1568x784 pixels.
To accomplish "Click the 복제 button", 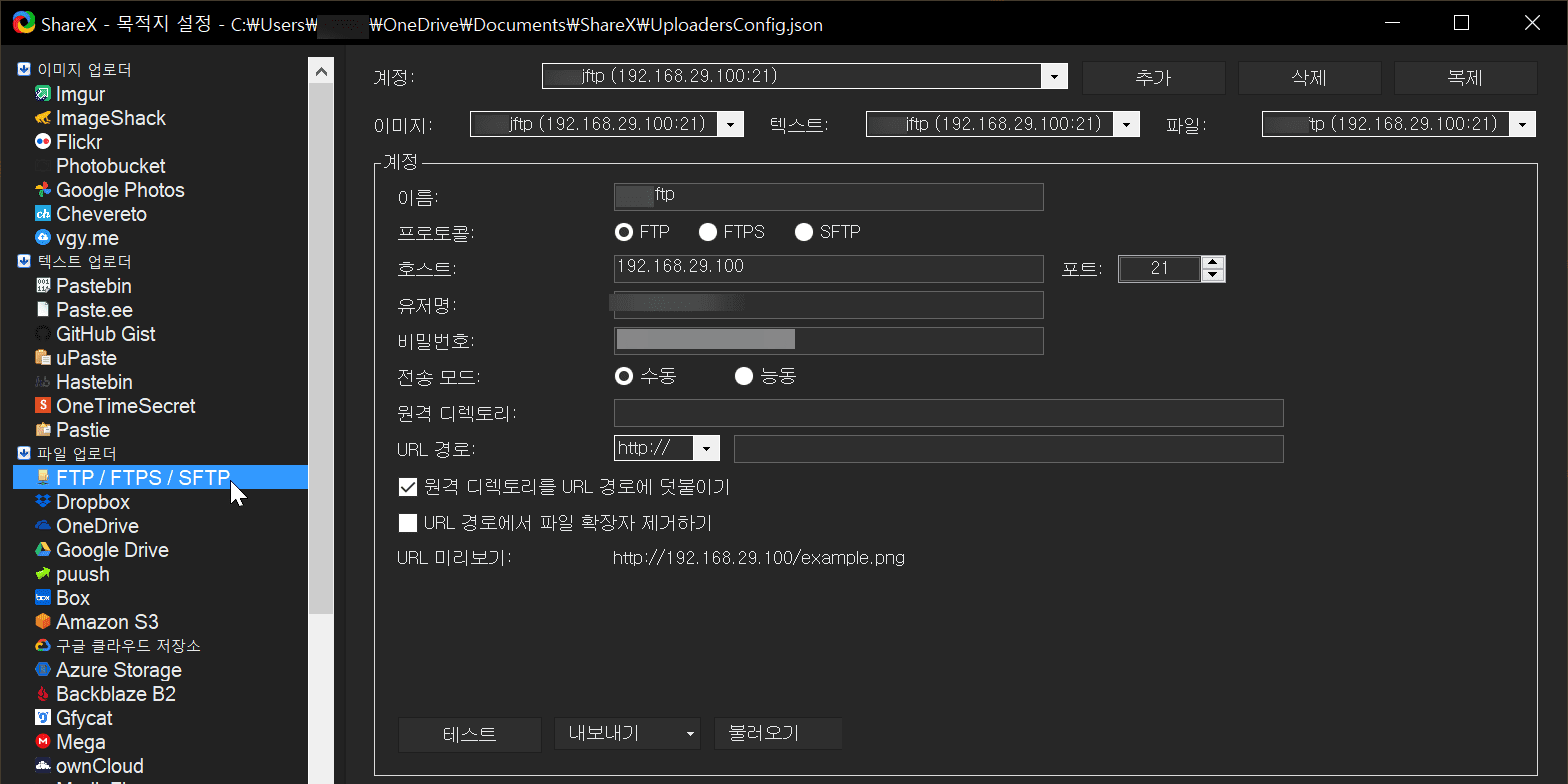I will coord(1465,78).
